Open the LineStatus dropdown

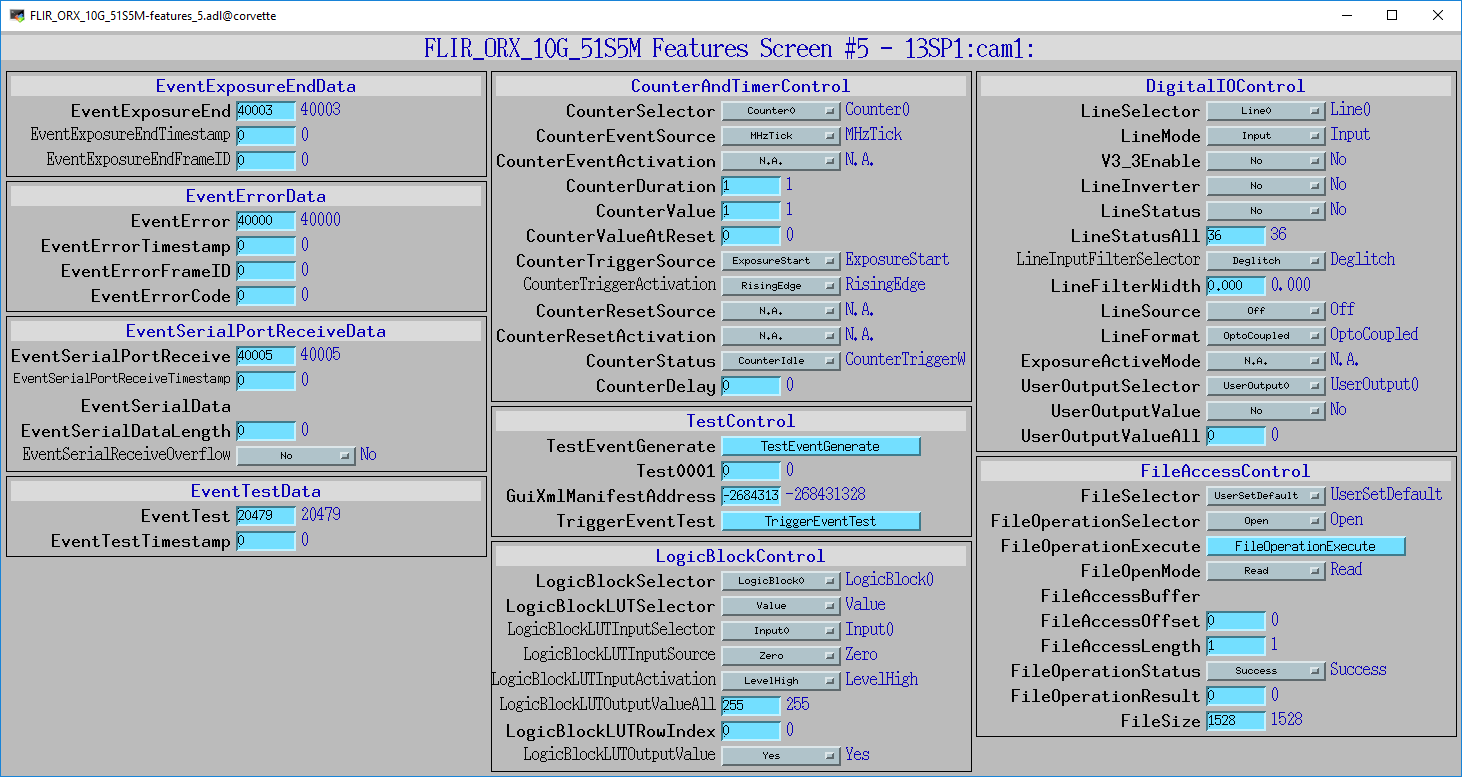pos(1266,211)
